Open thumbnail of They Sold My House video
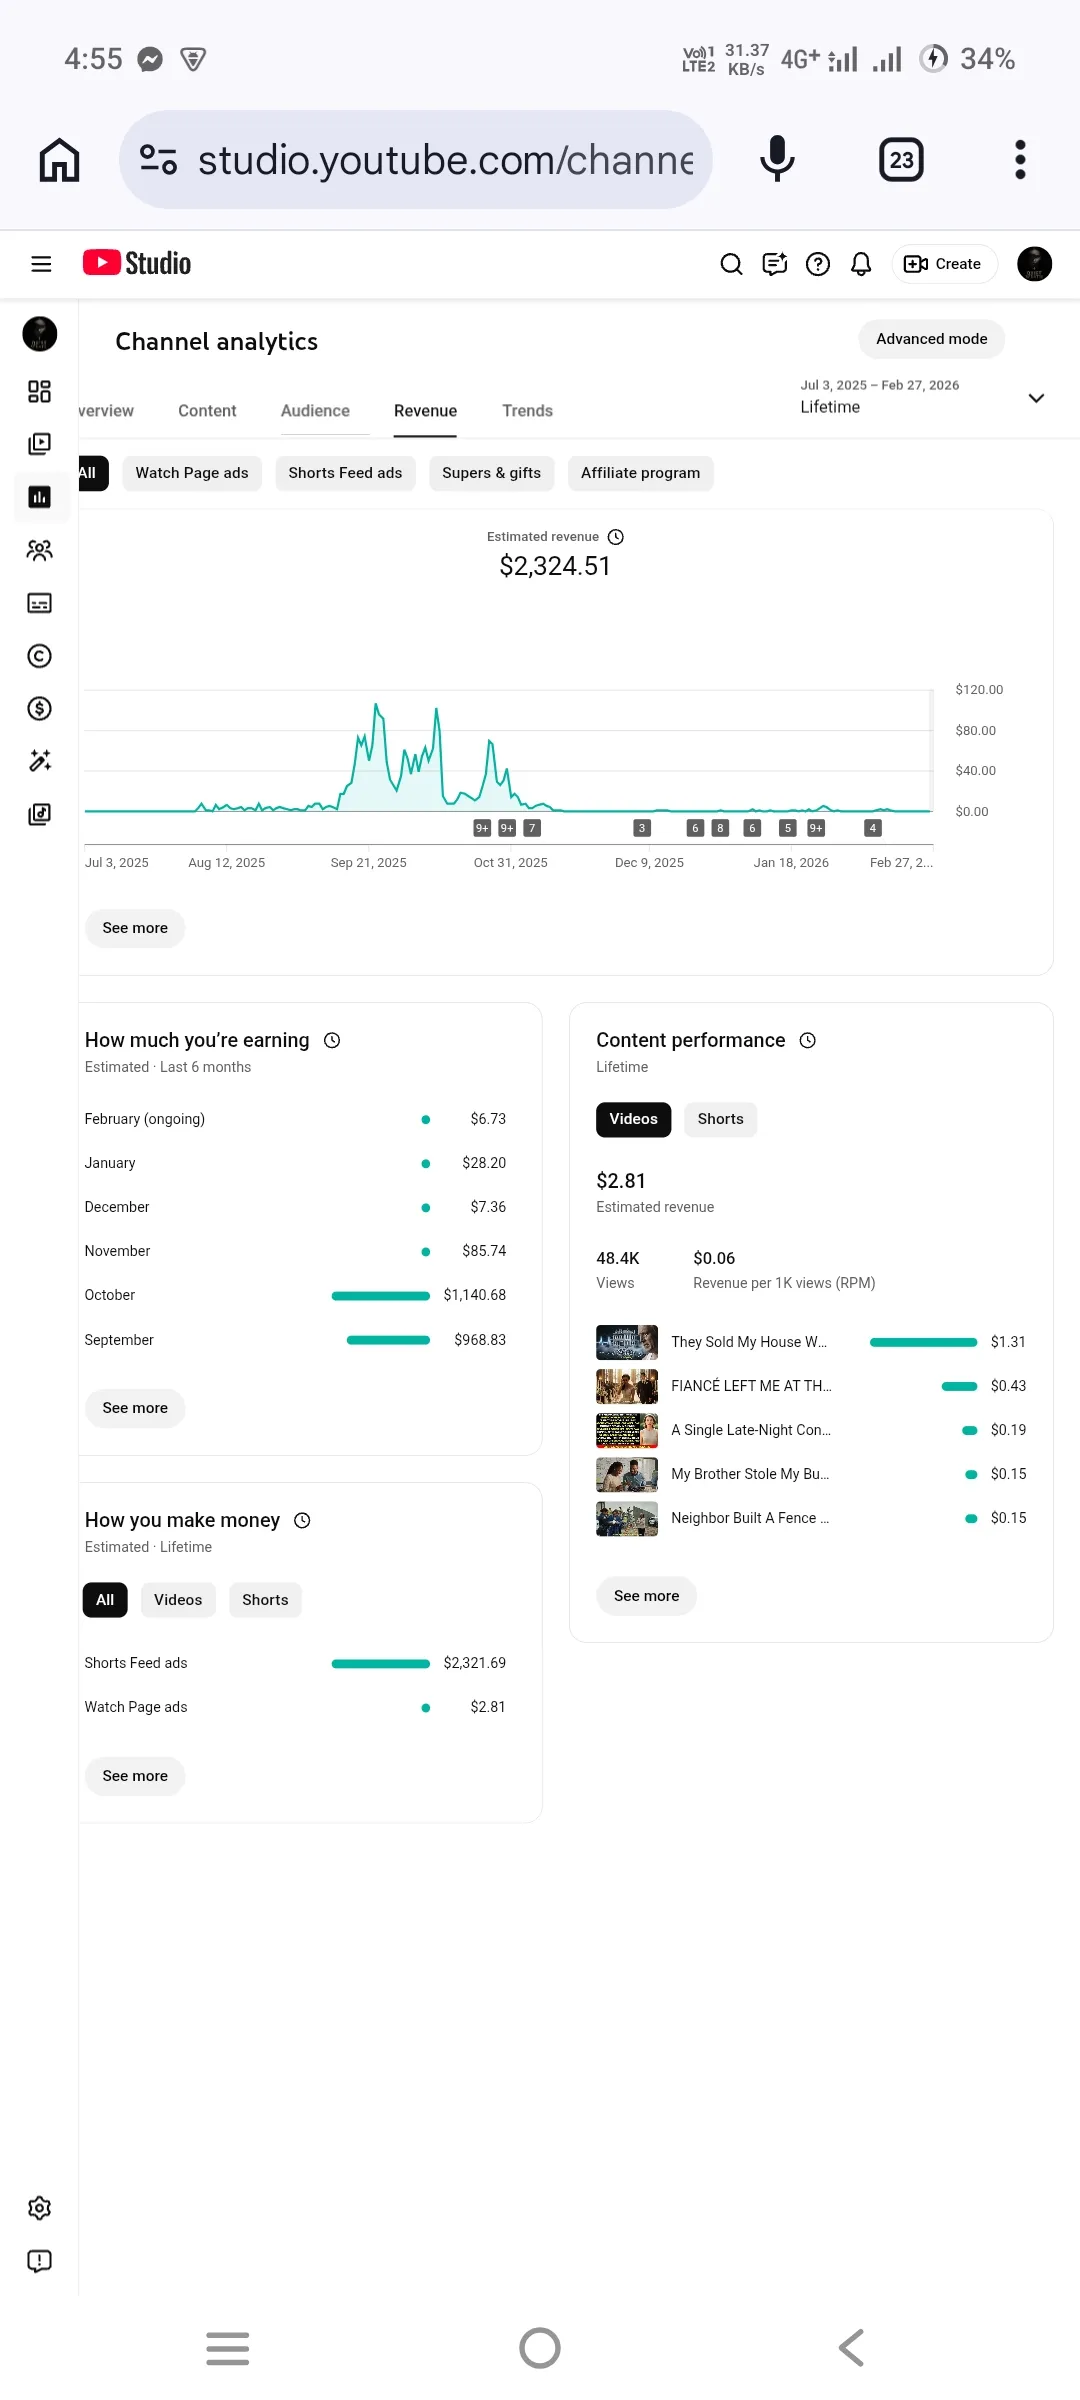Screen dimensions: 1080x2400 [x=627, y=1342]
